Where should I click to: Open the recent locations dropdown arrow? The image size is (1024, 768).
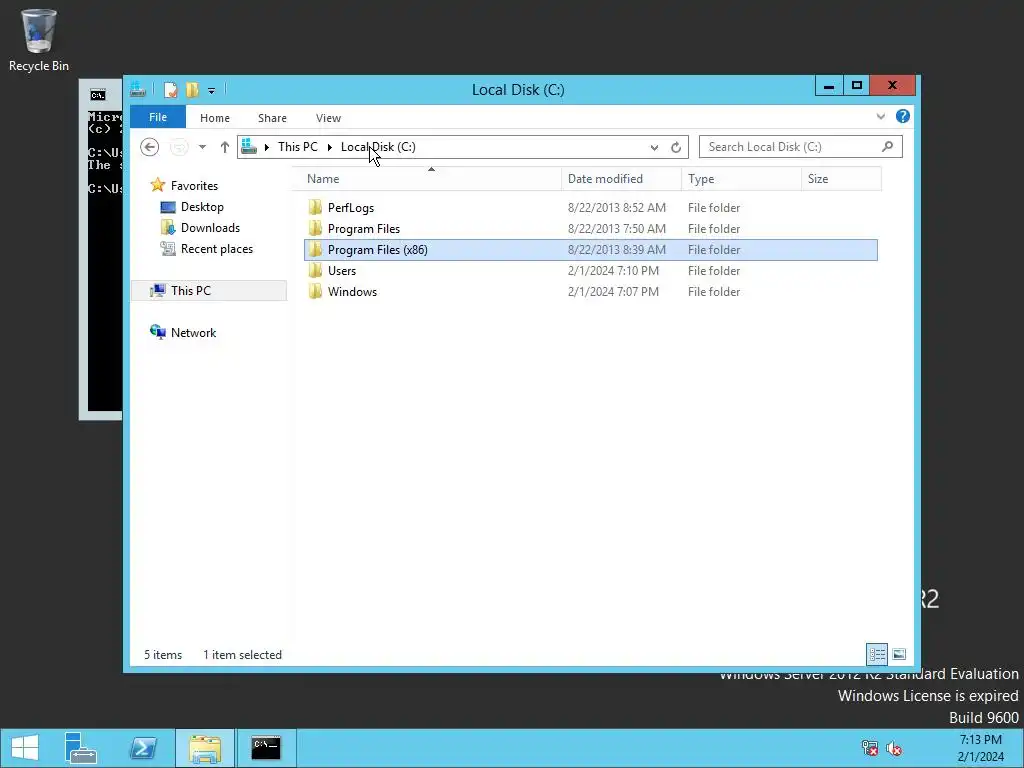tap(202, 147)
